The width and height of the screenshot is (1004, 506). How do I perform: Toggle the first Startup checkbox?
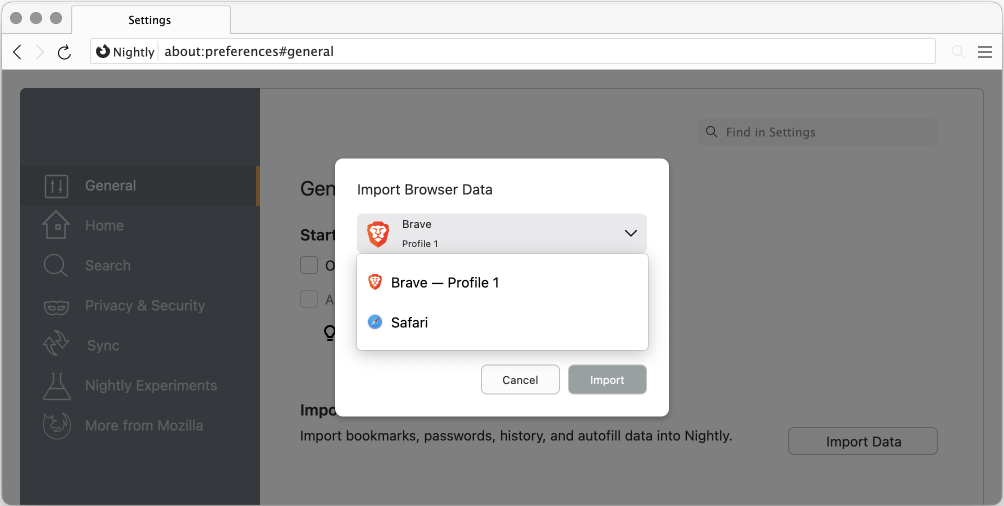(x=310, y=265)
